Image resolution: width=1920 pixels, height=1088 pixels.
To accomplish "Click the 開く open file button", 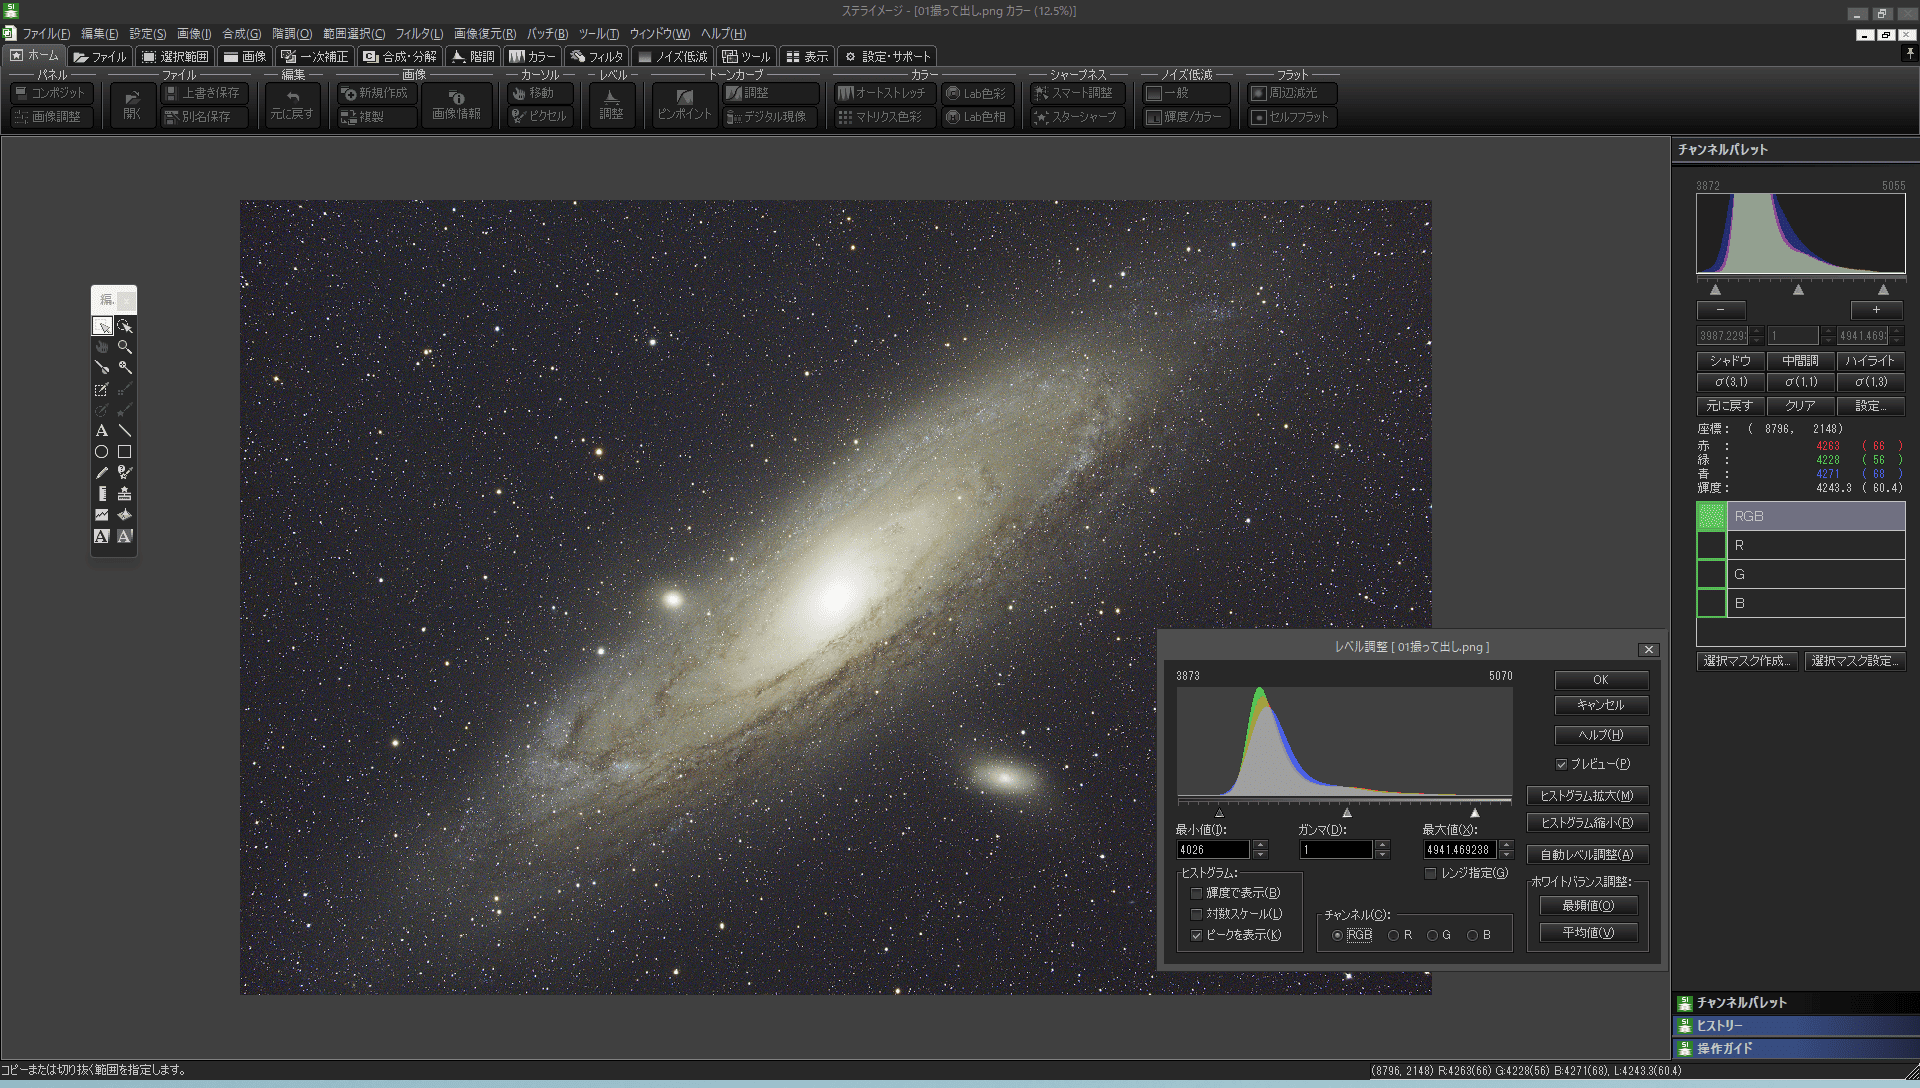I will pos(132,104).
